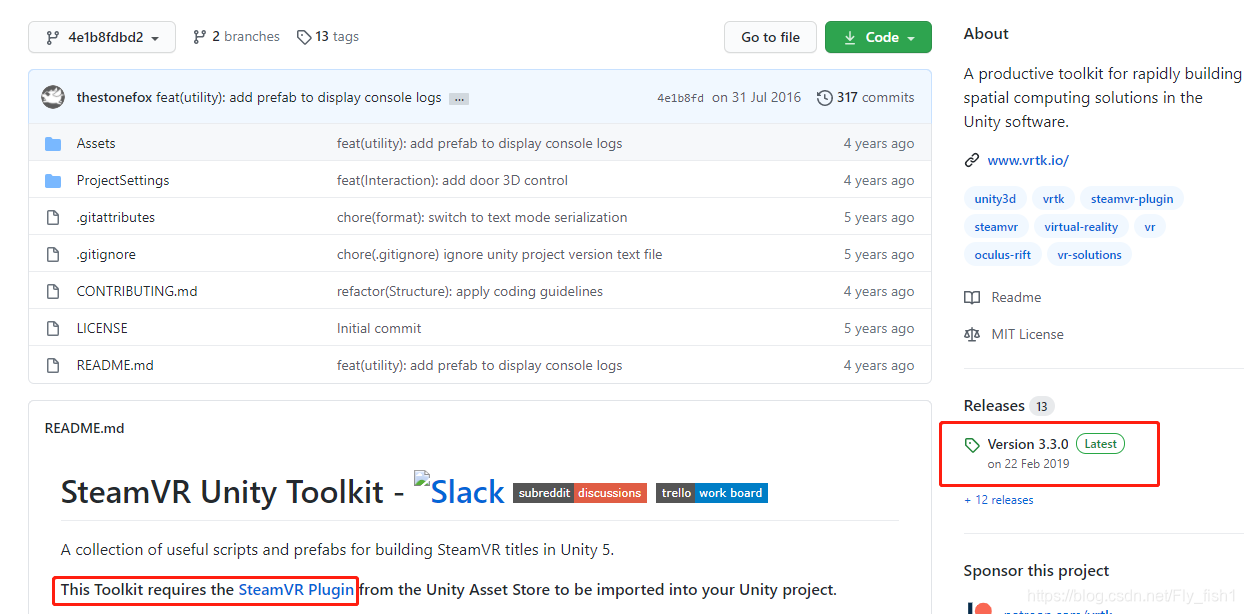Click the tag icon beside 13 tags
This screenshot has height=614, width=1244.
click(304, 37)
